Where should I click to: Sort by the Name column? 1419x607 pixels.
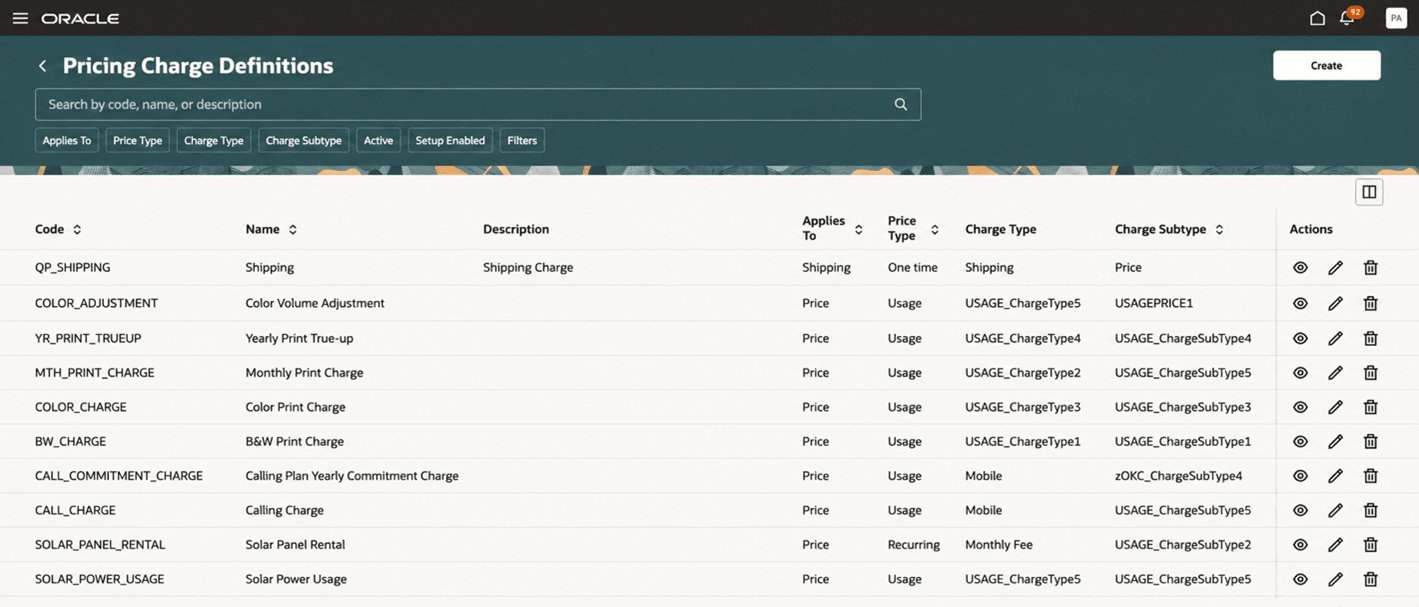[x=292, y=230]
